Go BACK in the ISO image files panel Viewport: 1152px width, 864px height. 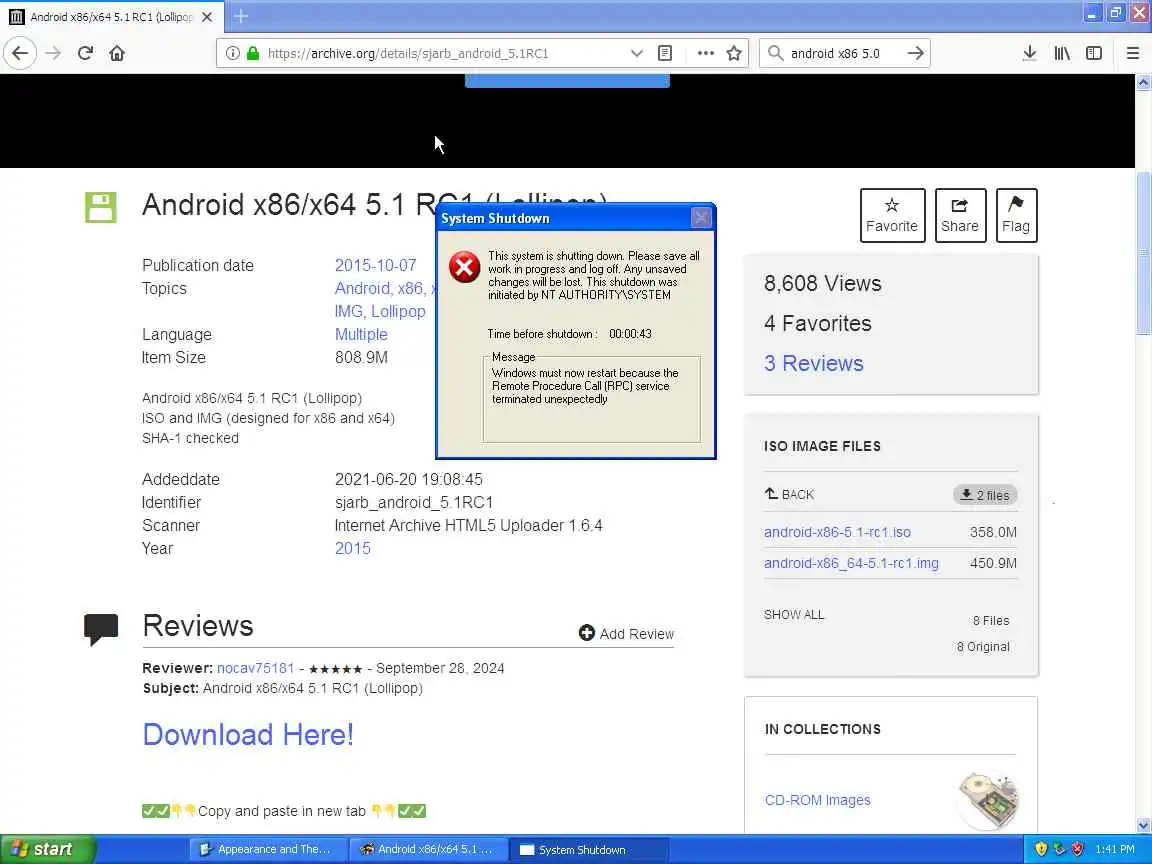(789, 494)
